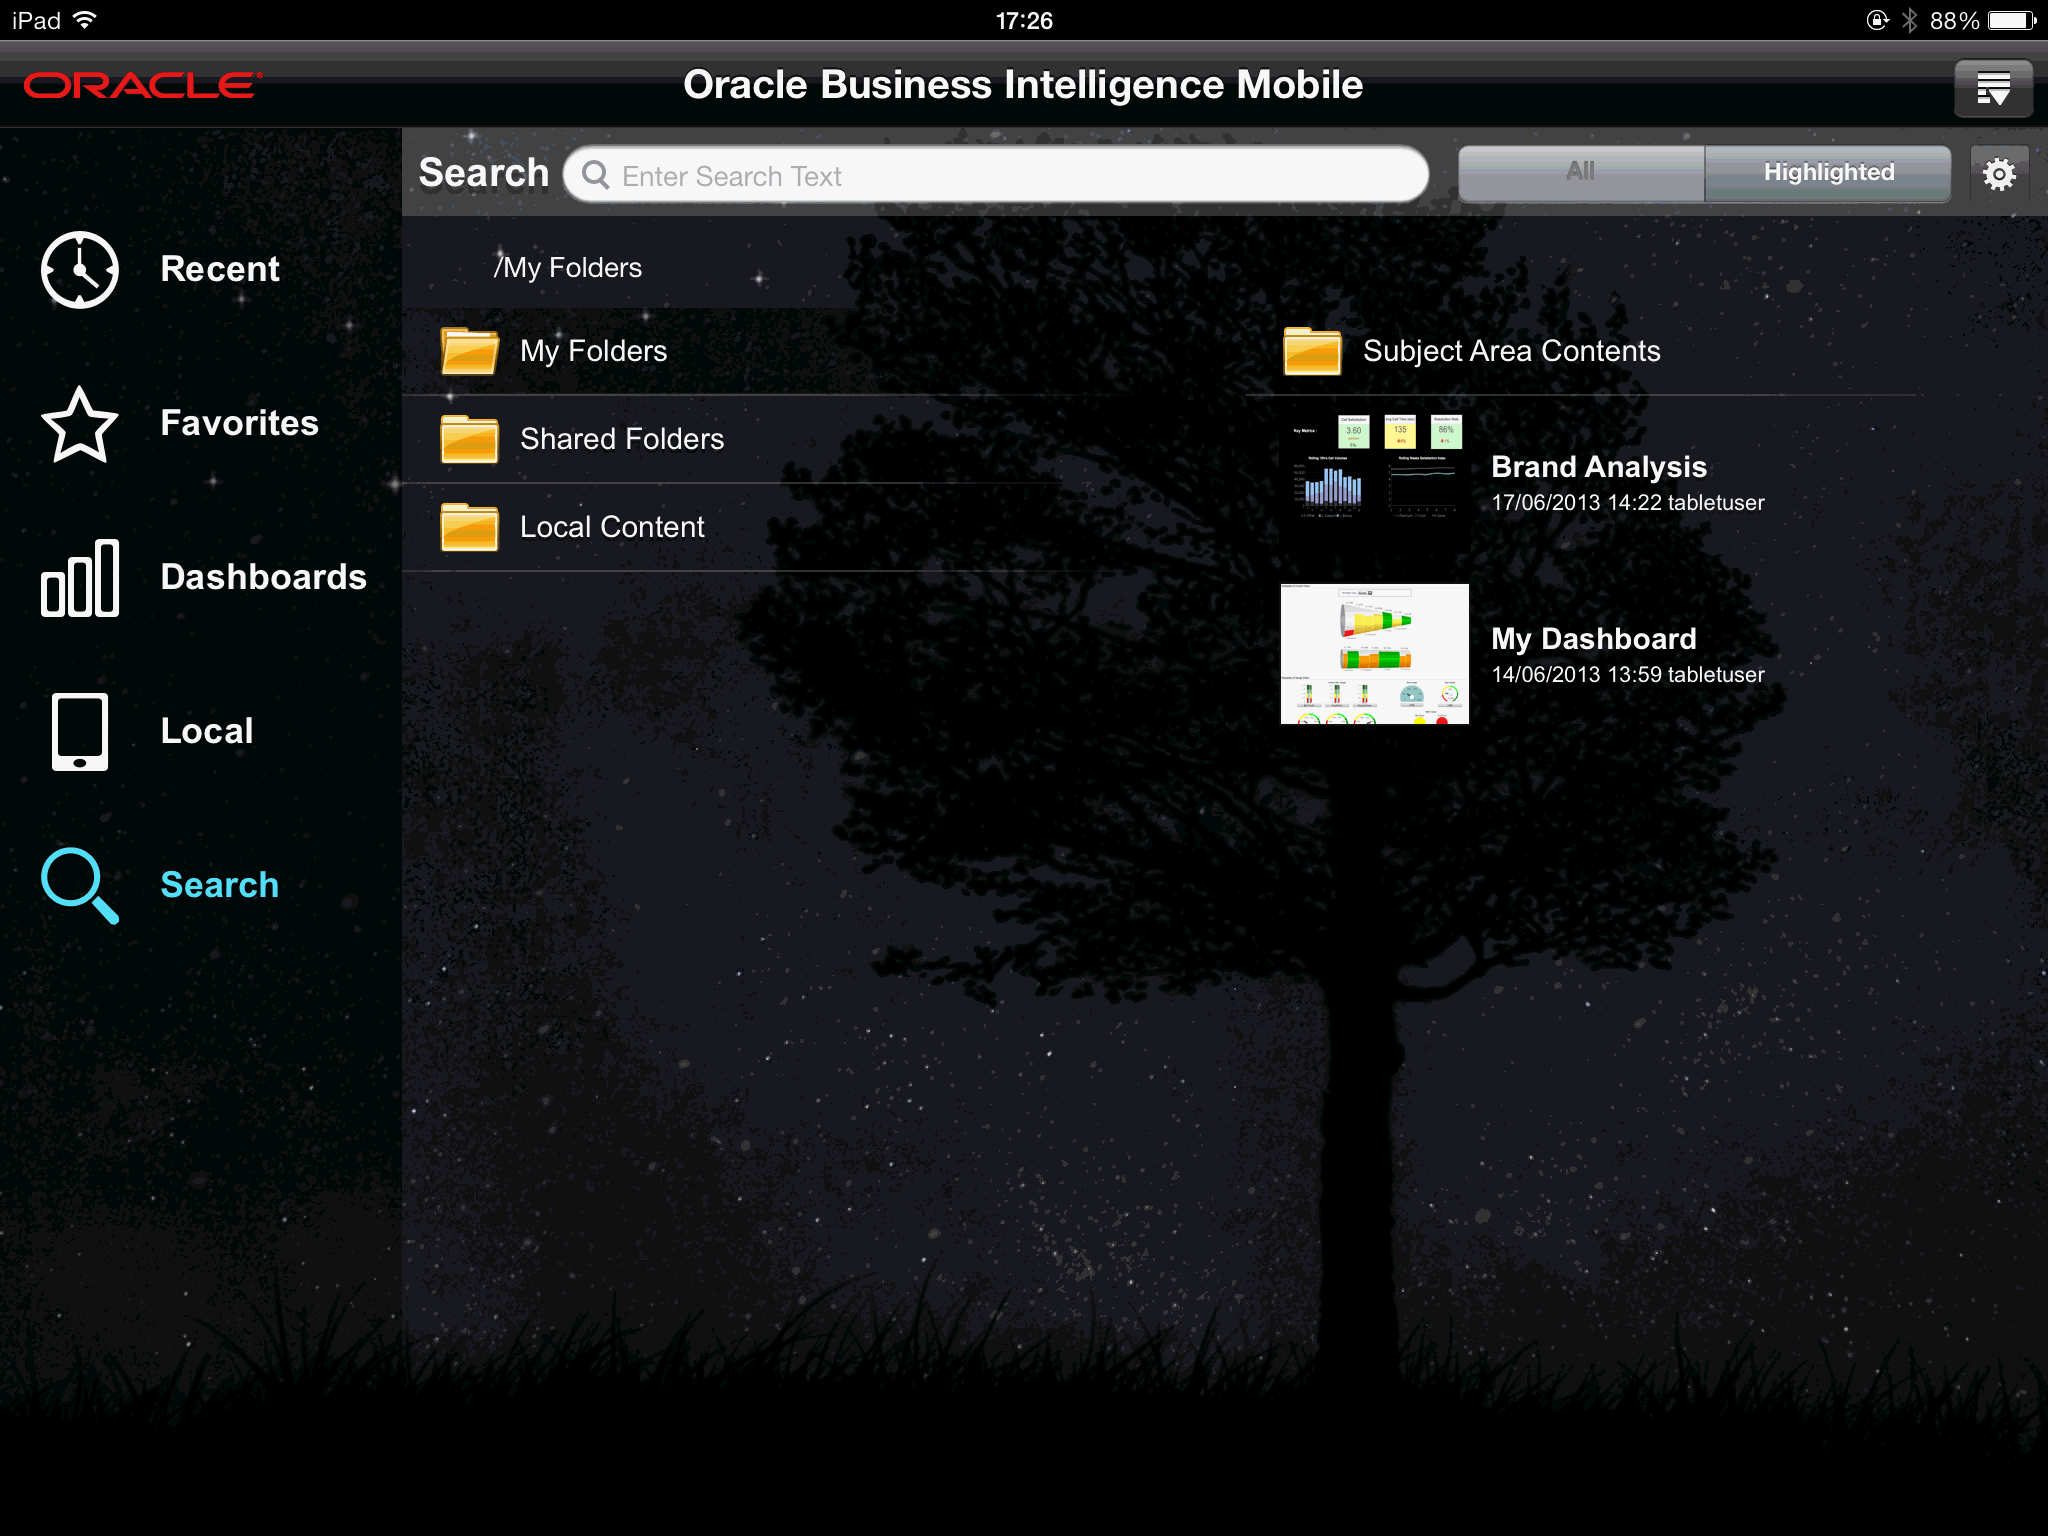Open the Favorites star icon
The width and height of the screenshot is (2048, 1536).
tap(79, 424)
